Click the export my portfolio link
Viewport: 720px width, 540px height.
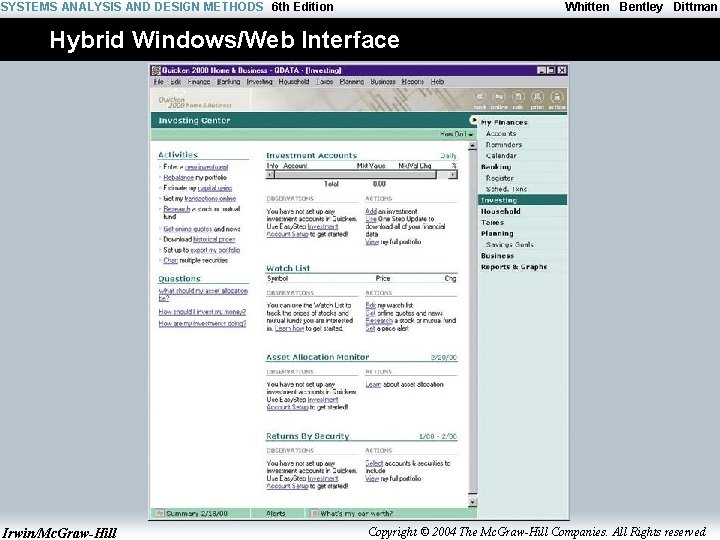(x=215, y=250)
